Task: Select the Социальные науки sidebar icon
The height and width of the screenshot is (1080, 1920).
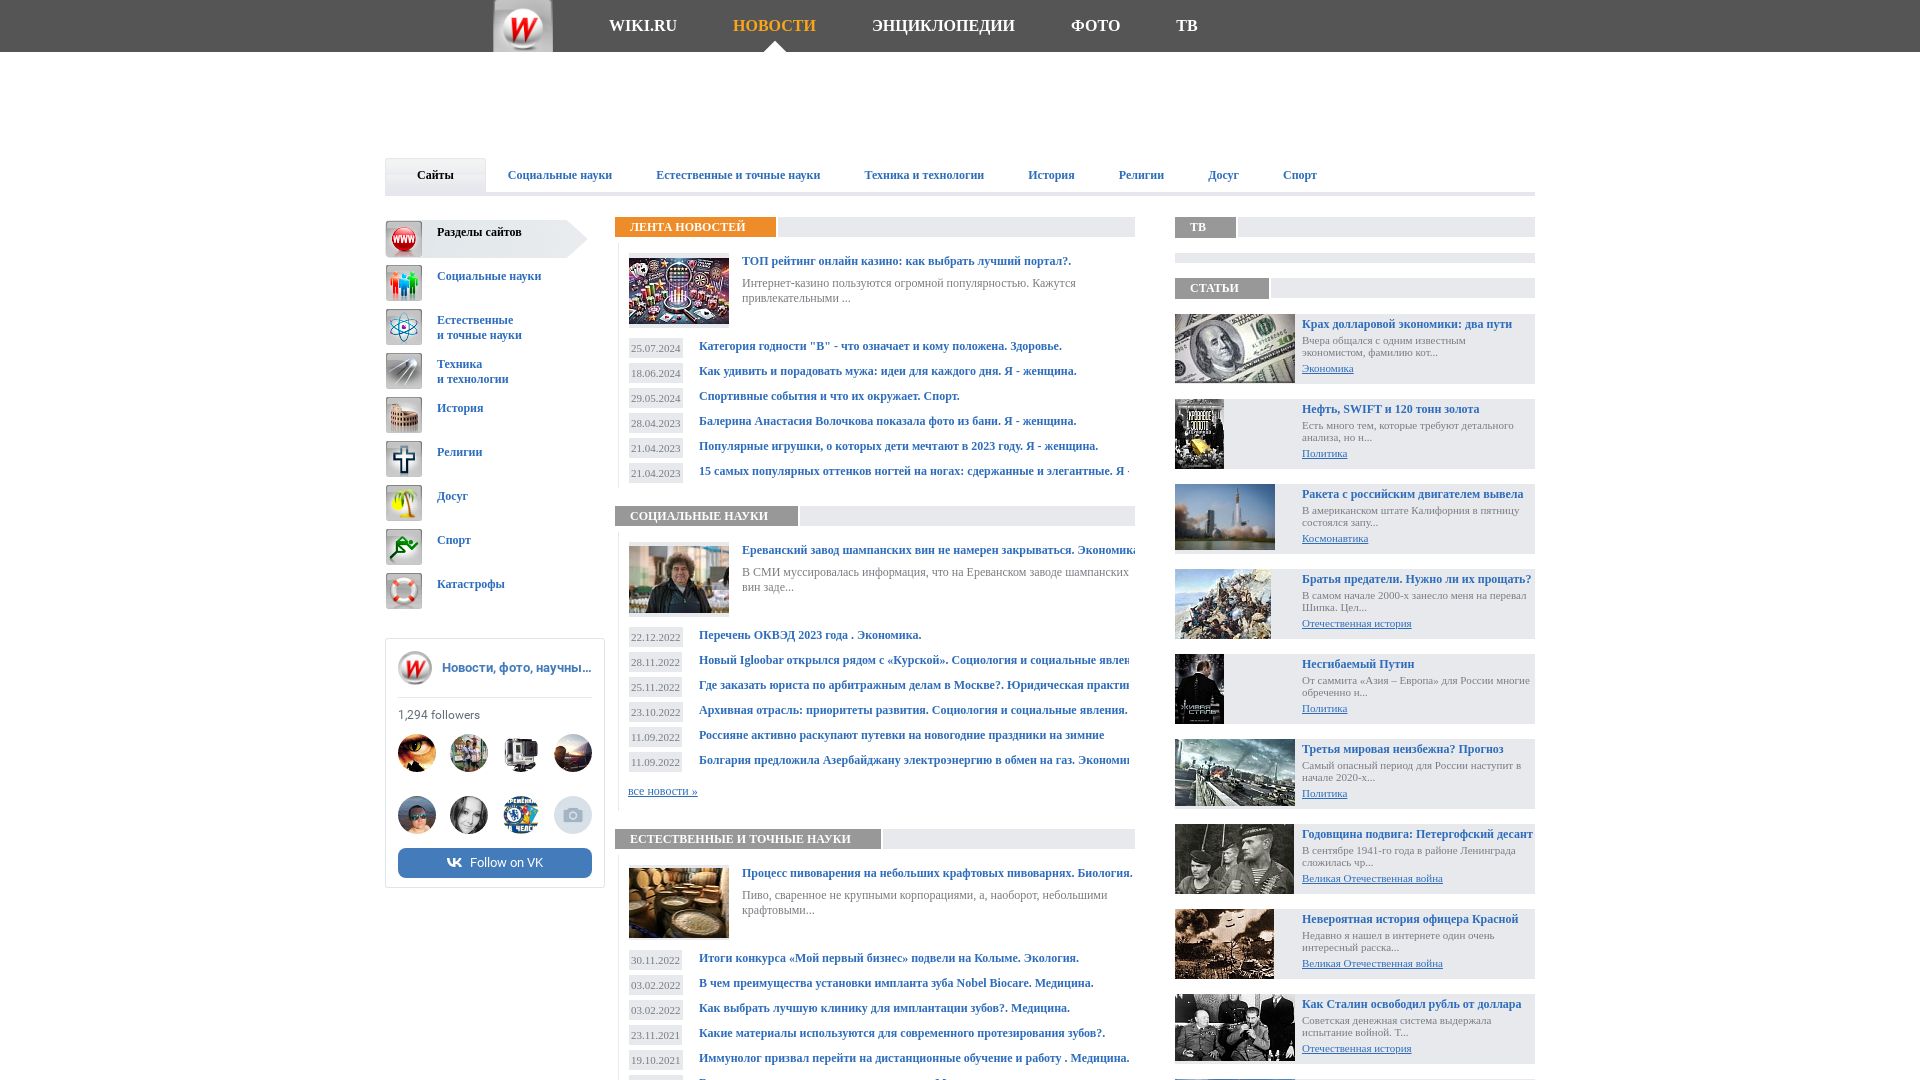Action: [x=404, y=283]
